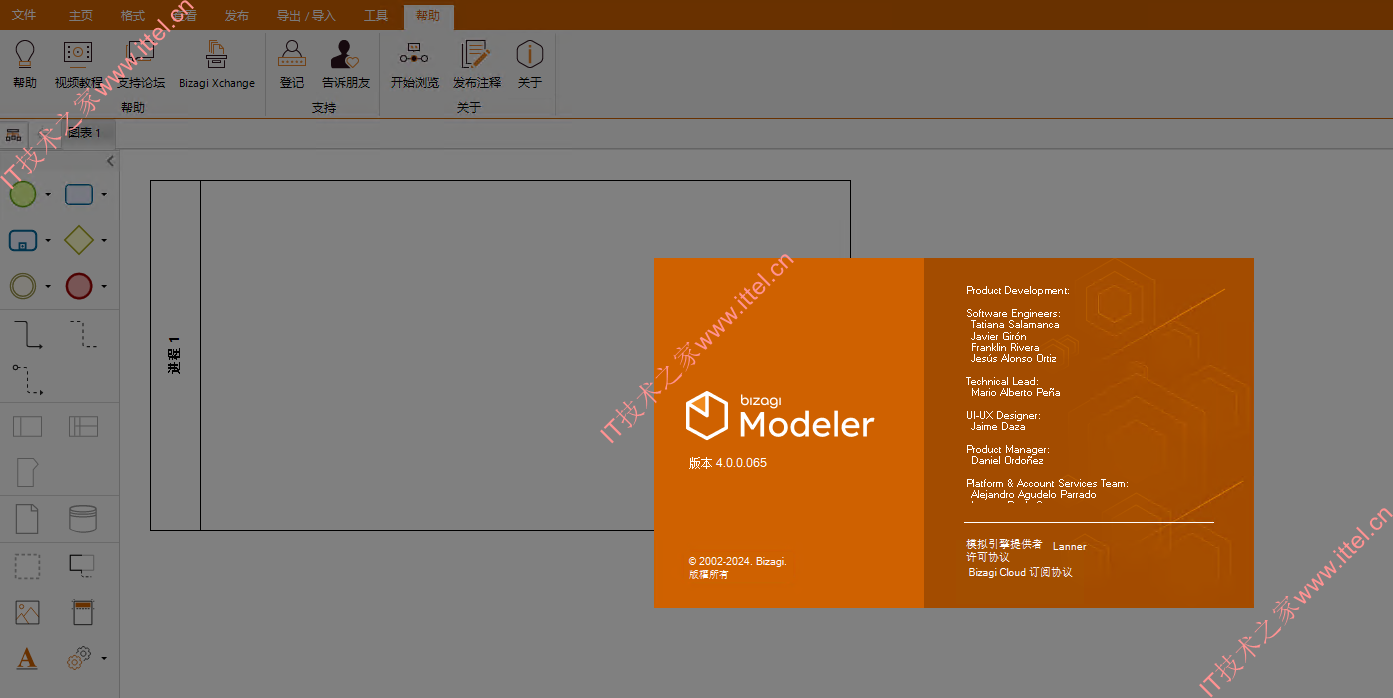Click the Bizagi Modeler logo on splash
Screen dimensions: 1393x698
point(780,415)
